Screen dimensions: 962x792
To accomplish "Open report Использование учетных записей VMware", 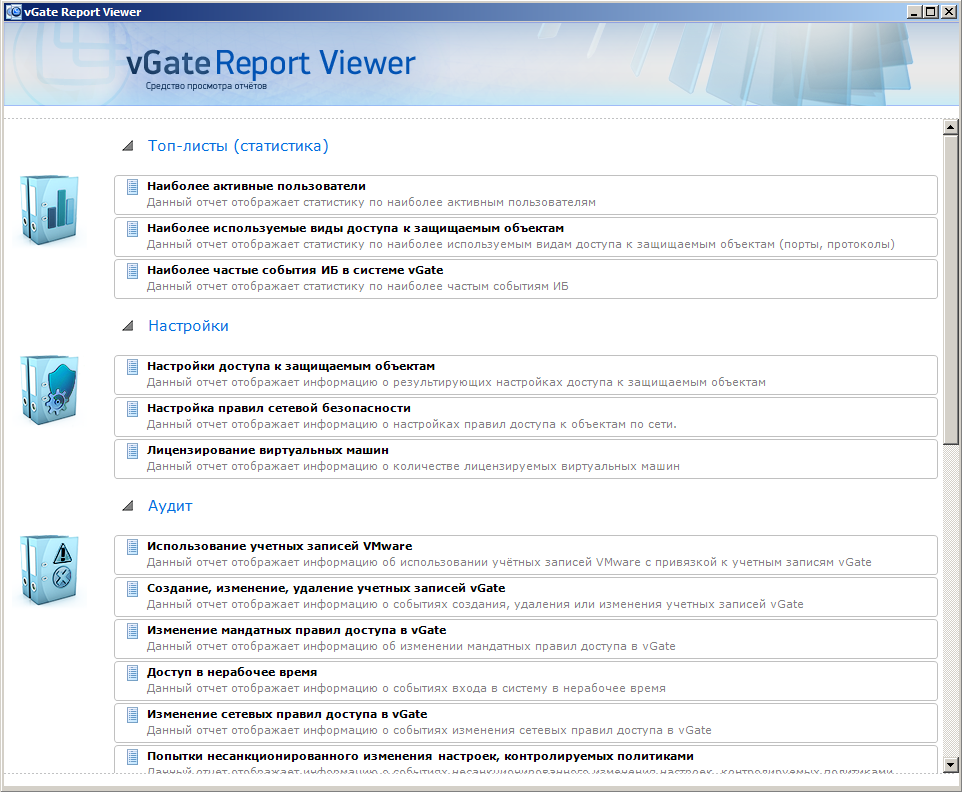I will (526, 555).
